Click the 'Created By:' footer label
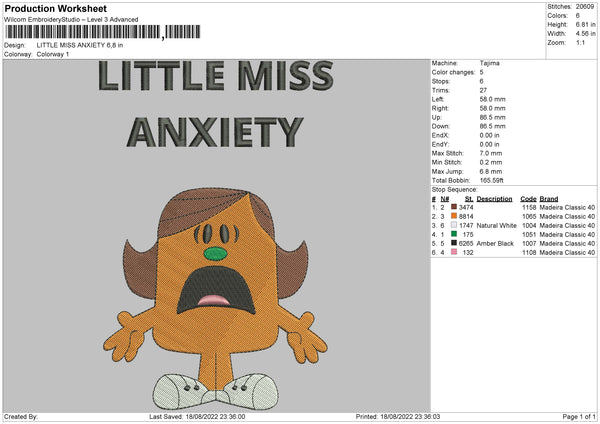The image size is (600, 424). (21, 416)
